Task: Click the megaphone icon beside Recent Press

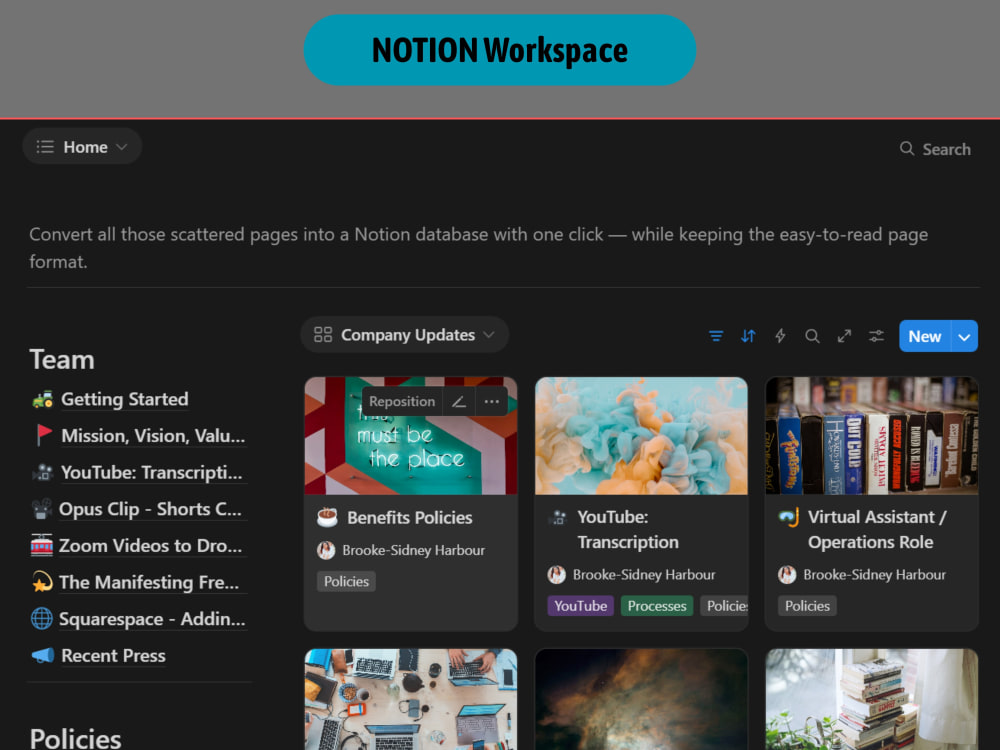Action: pos(43,656)
